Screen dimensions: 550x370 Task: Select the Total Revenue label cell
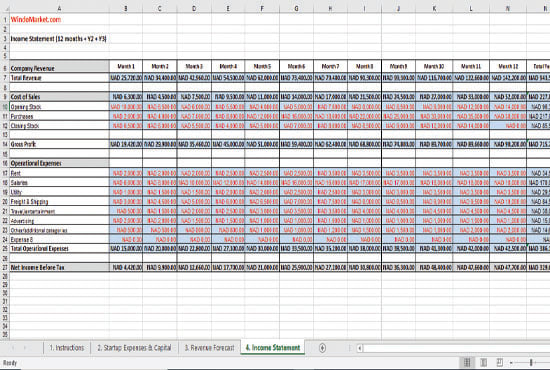(x=59, y=78)
